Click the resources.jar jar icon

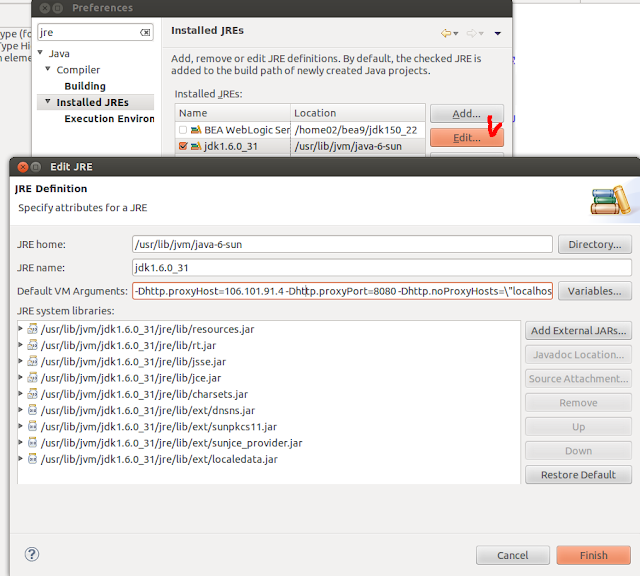[x=33, y=329]
